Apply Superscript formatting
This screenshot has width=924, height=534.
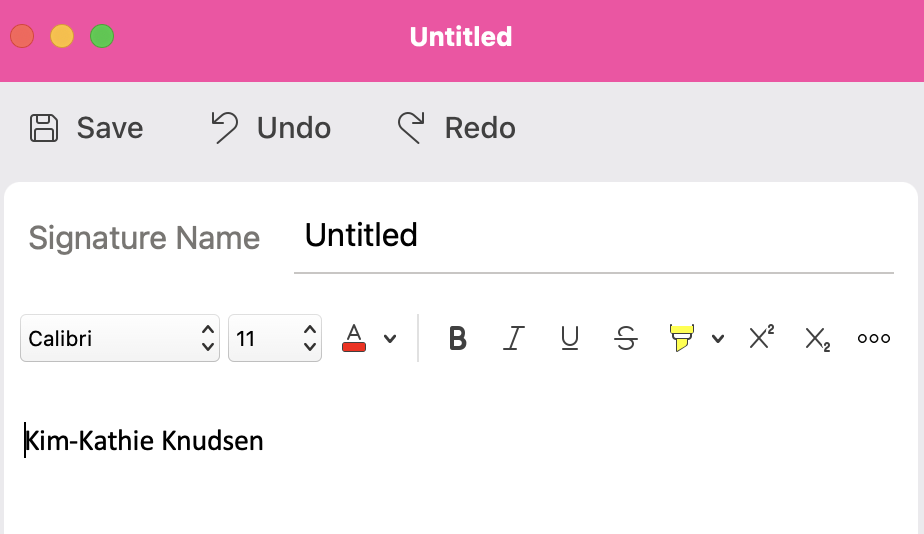761,337
